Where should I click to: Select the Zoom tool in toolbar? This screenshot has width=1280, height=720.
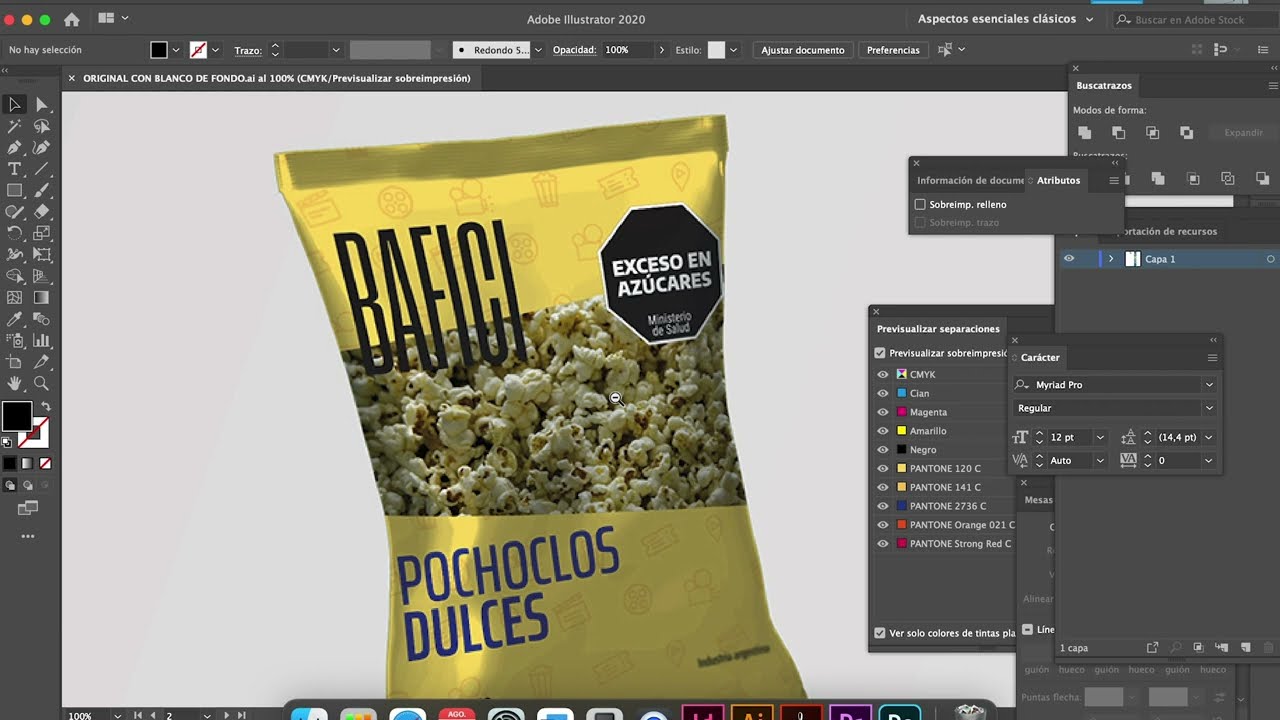[42, 383]
